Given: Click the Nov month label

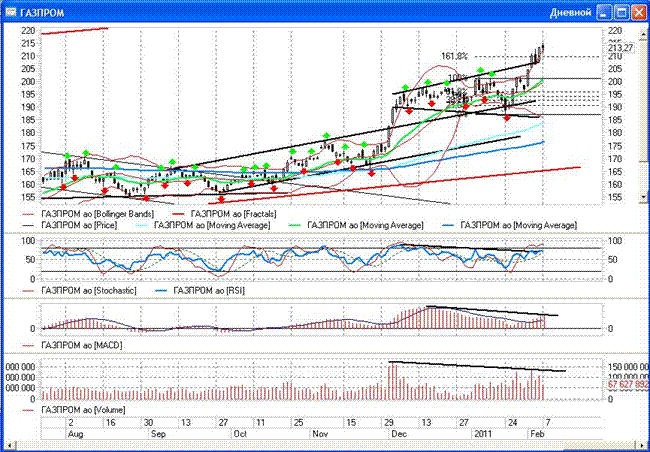Looking at the screenshot, I should point(320,434).
